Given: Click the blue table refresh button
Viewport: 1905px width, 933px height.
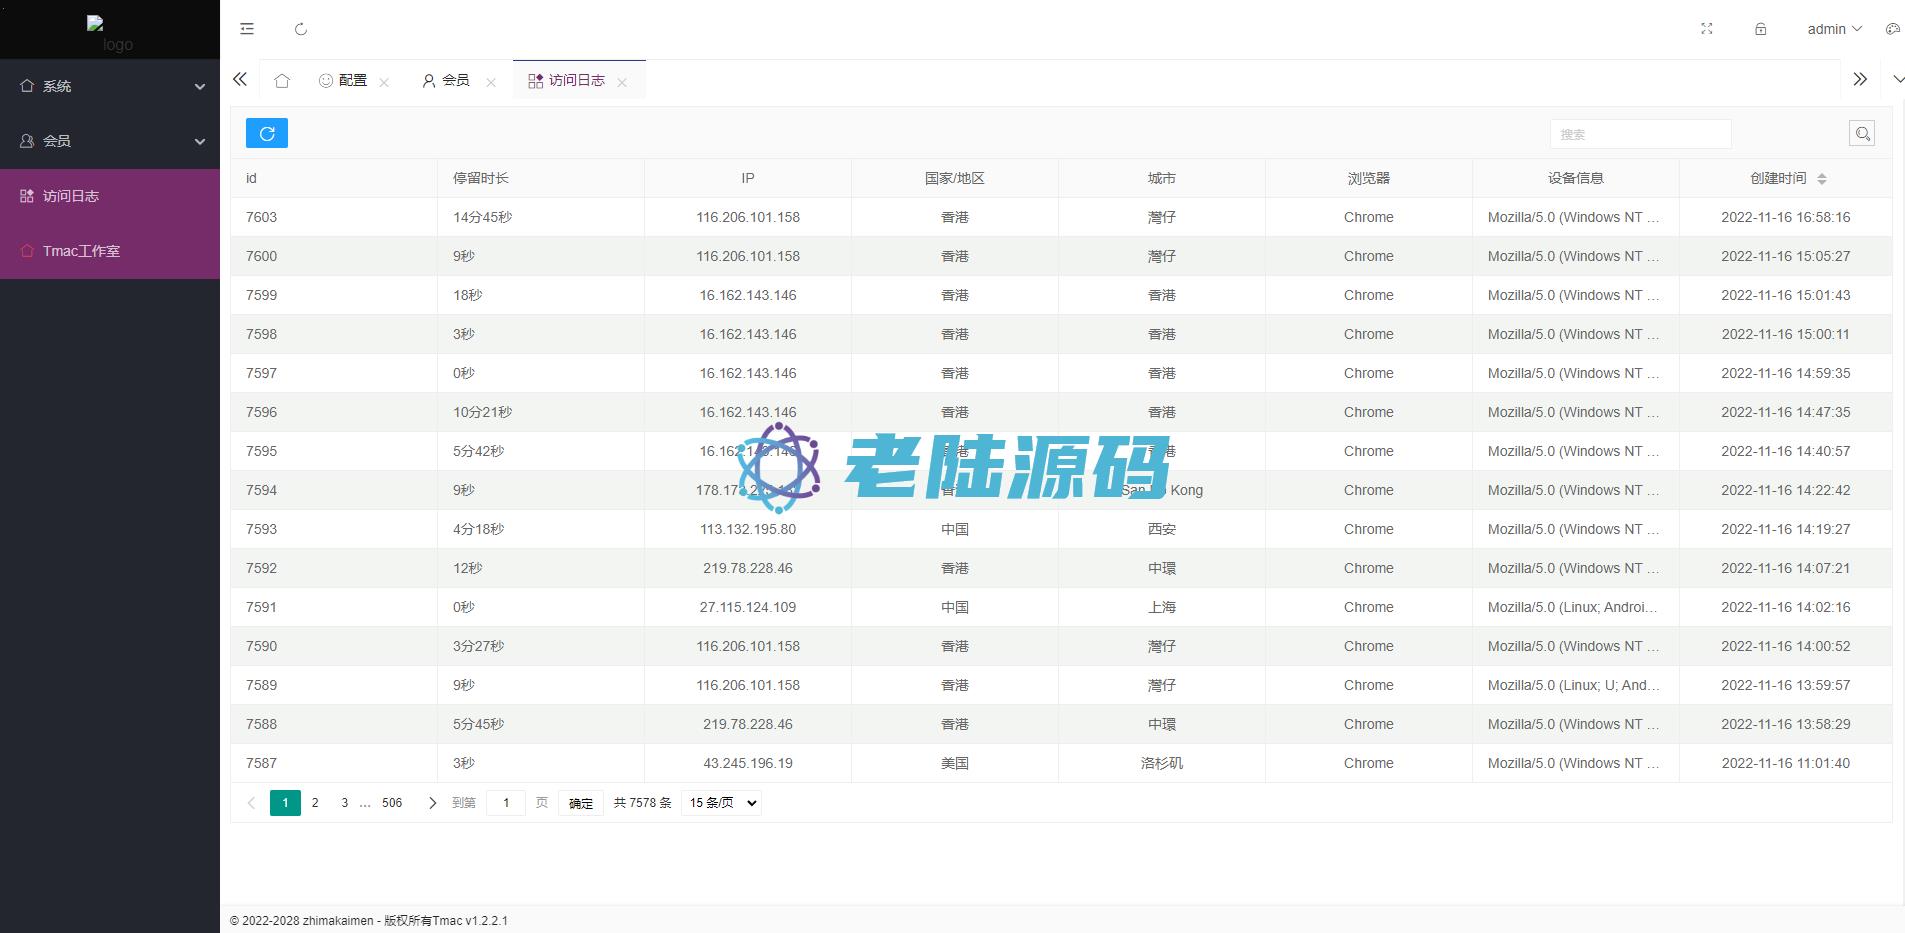Looking at the screenshot, I should coord(267,133).
